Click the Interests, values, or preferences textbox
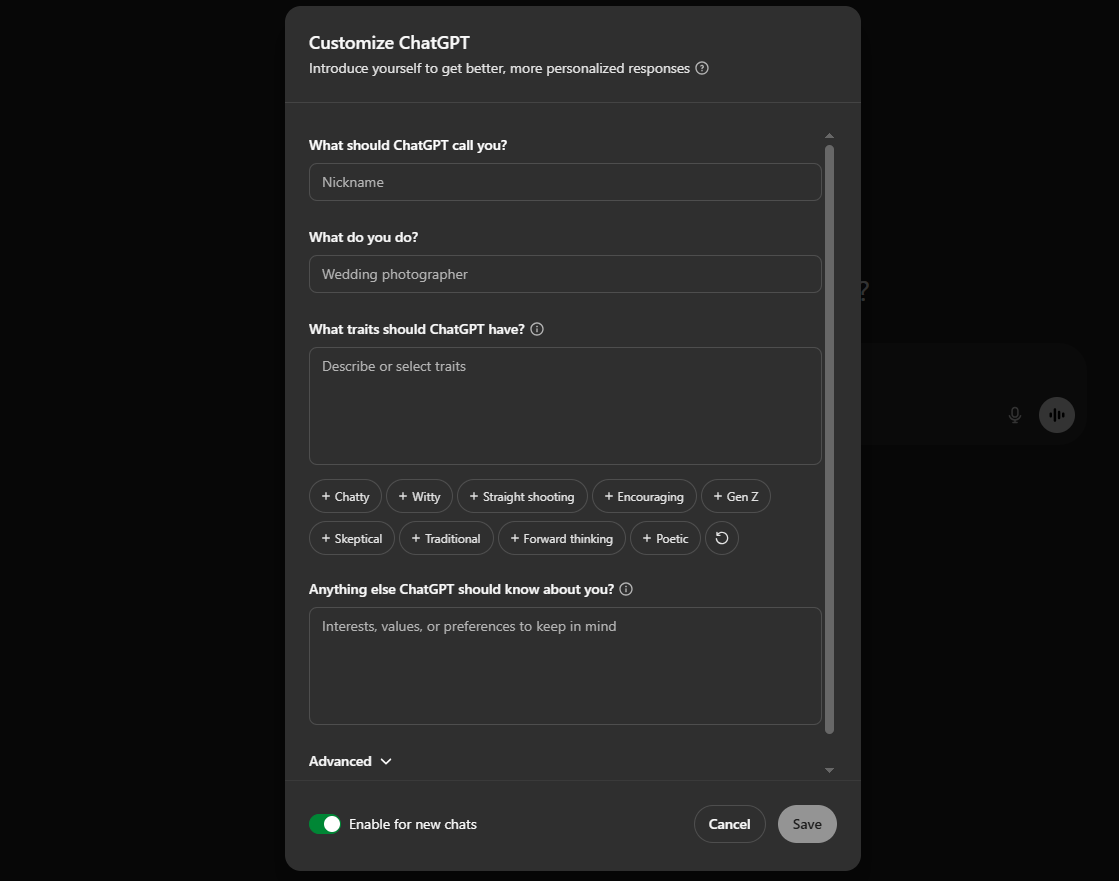 tap(564, 666)
